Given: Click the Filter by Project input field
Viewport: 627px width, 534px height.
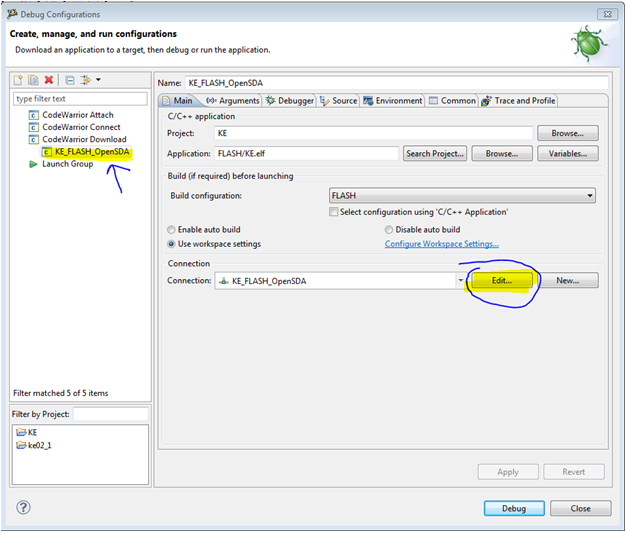Looking at the screenshot, I should (x=111, y=414).
